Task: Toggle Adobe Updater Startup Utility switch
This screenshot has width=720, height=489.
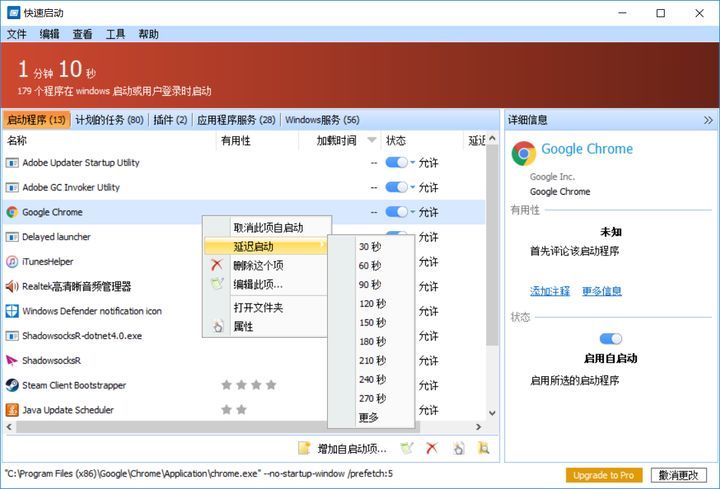Action: (x=395, y=162)
